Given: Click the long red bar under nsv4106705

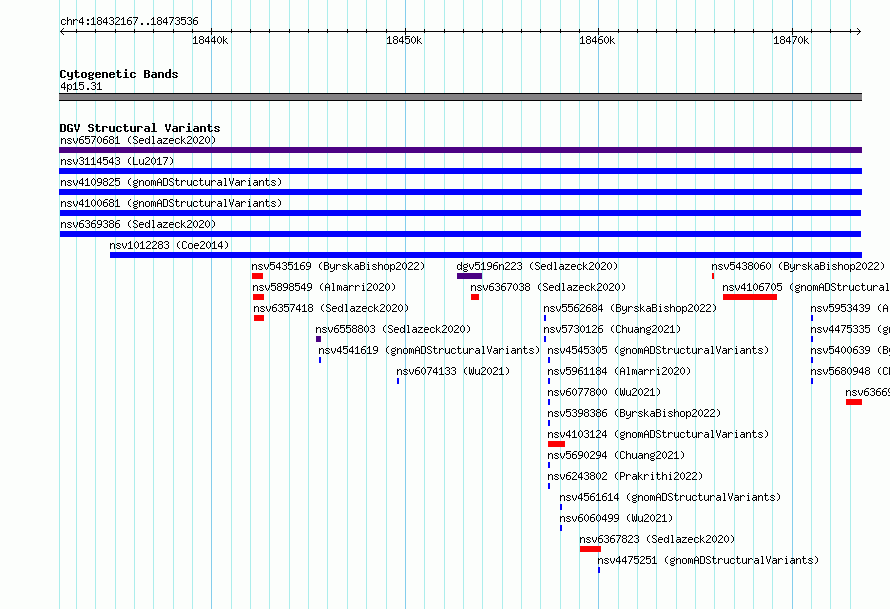Looking at the screenshot, I should (x=750, y=297).
